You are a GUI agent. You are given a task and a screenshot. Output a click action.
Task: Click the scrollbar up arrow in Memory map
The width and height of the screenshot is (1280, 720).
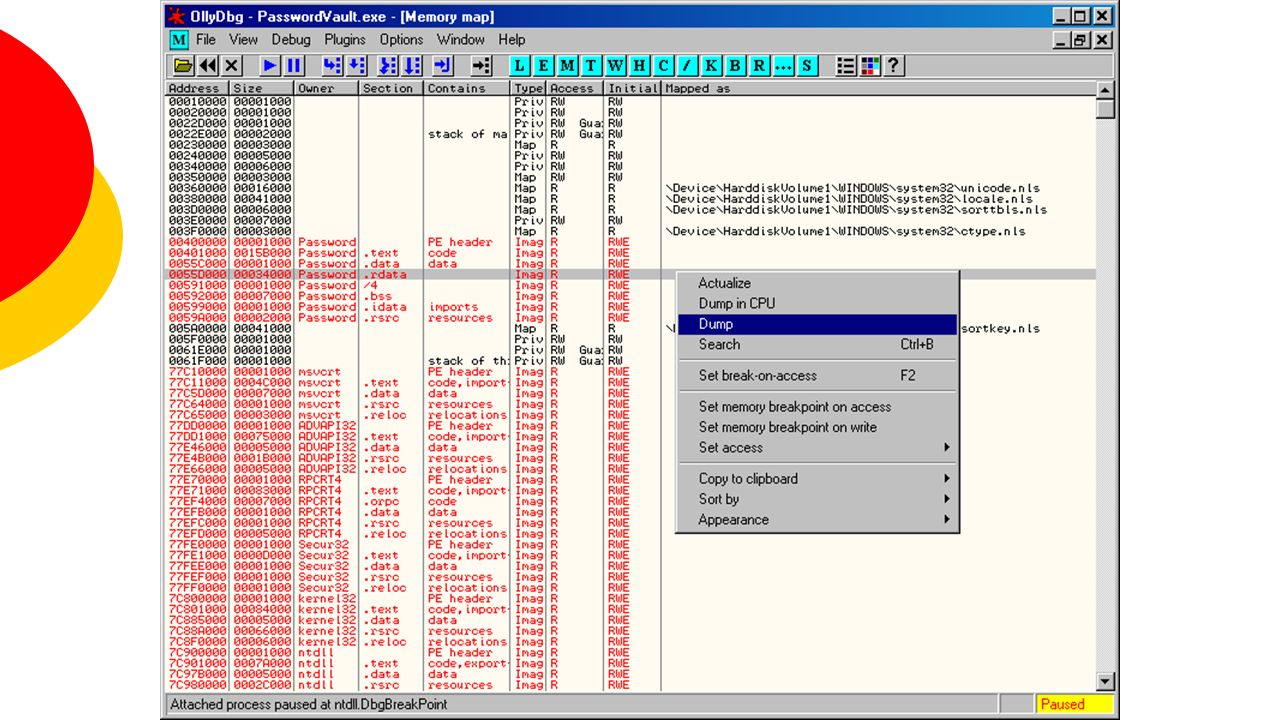point(1104,90)
